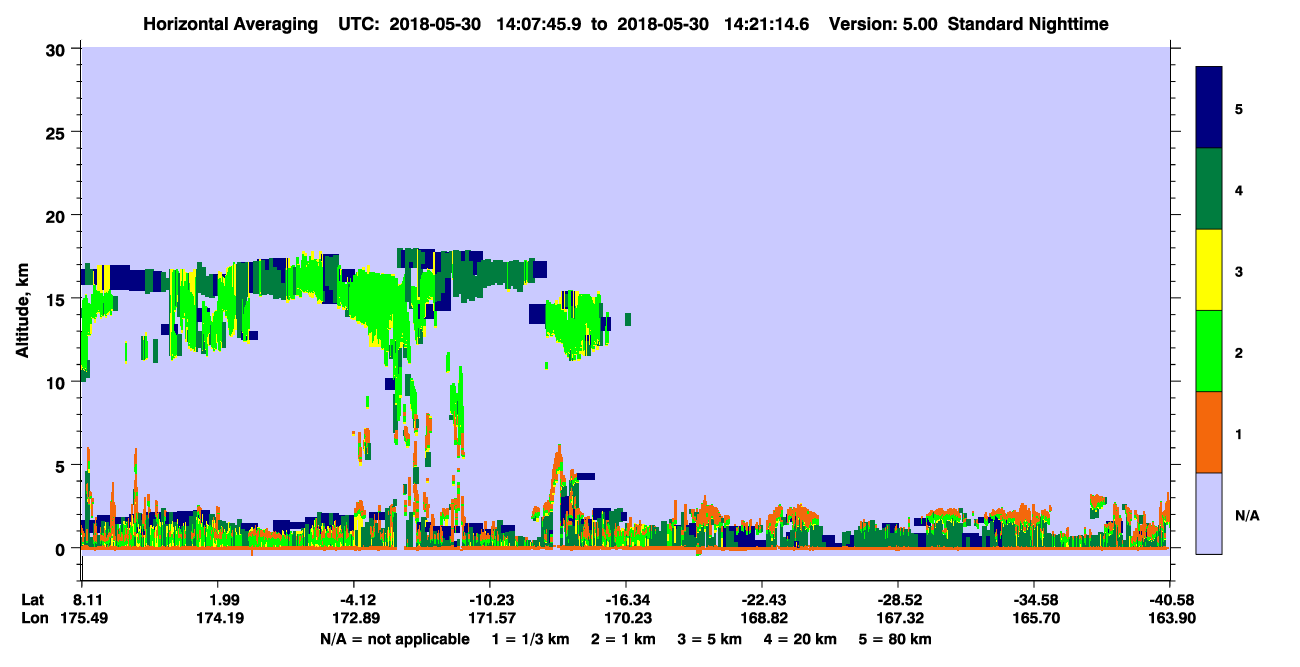Click the latitude value 1.99
The width and height of the screenshot is (1300, 667).
point(218,600)
